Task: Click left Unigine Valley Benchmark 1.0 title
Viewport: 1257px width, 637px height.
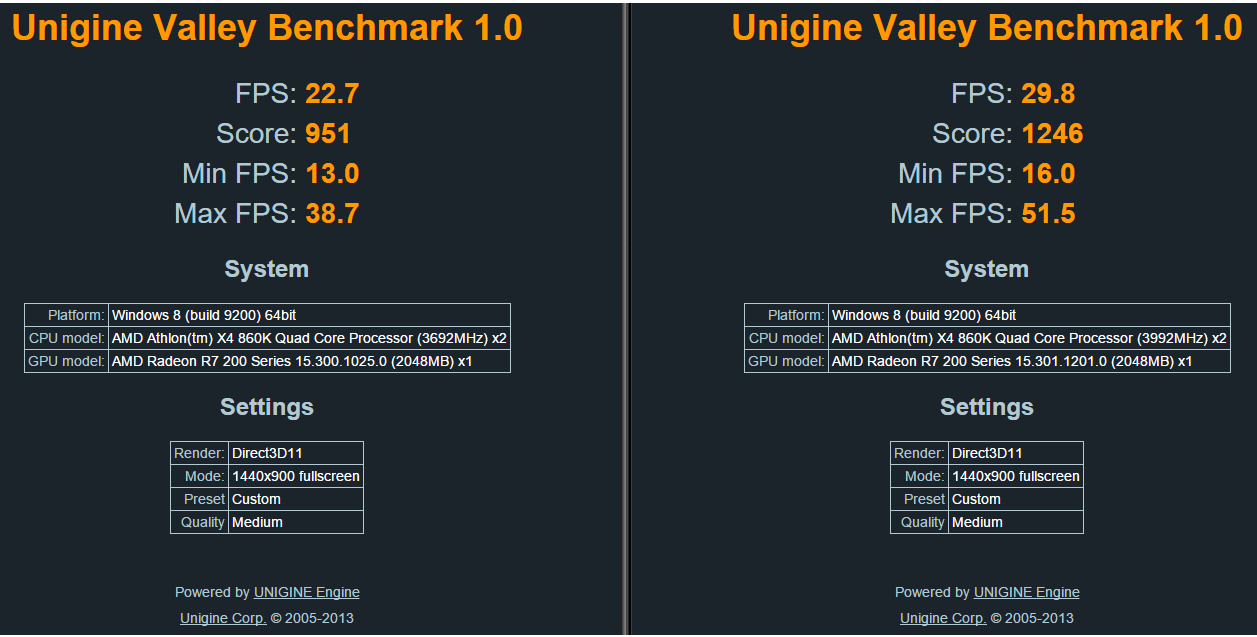Action: 267,28
